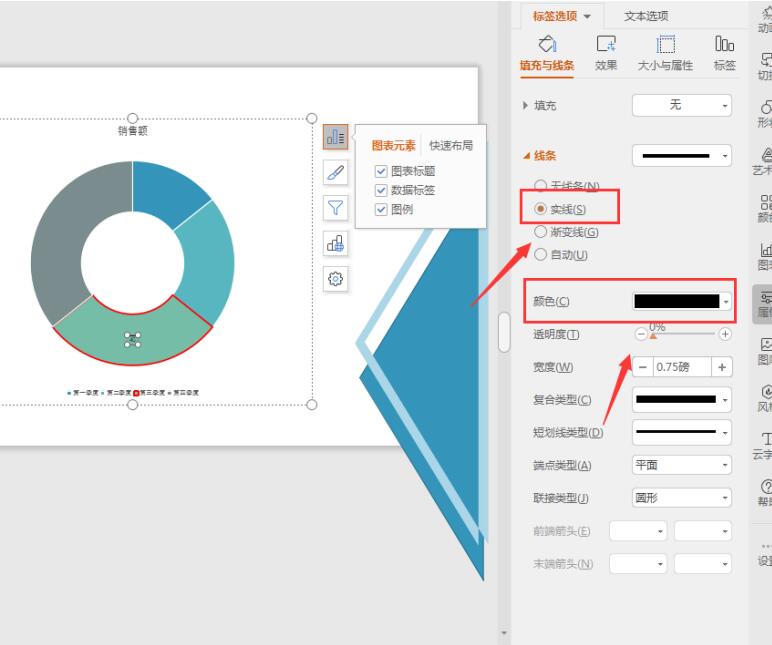Increase line width with plus button
The image size is (772, 645).
(722, 367)
